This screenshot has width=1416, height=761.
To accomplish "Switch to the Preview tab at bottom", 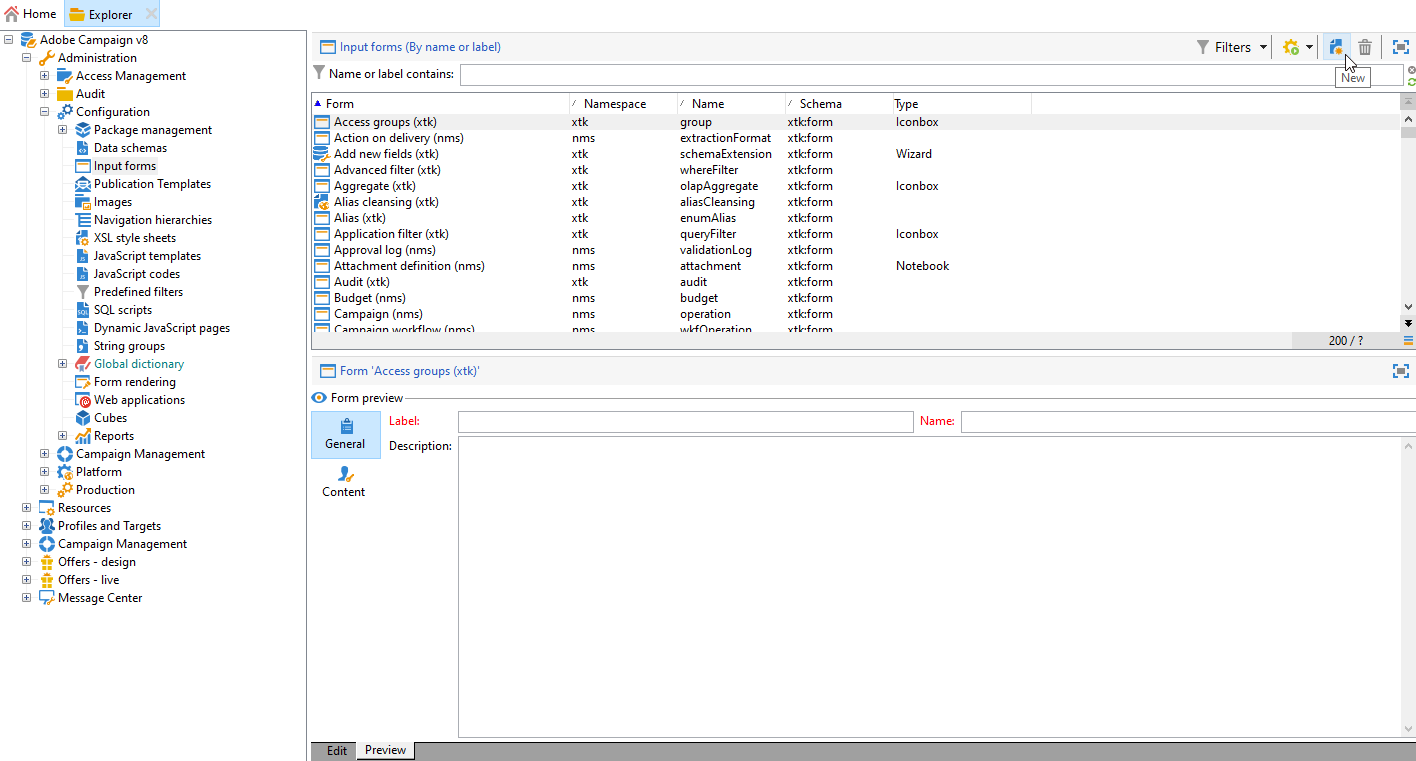I will pos(385,750).
